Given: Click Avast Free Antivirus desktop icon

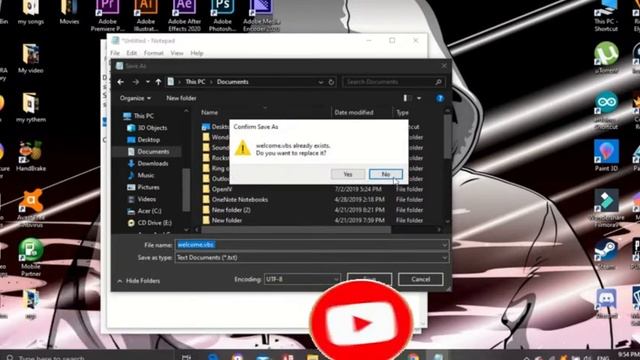Looking at the screenshot, I should click(x=31, y=208).
